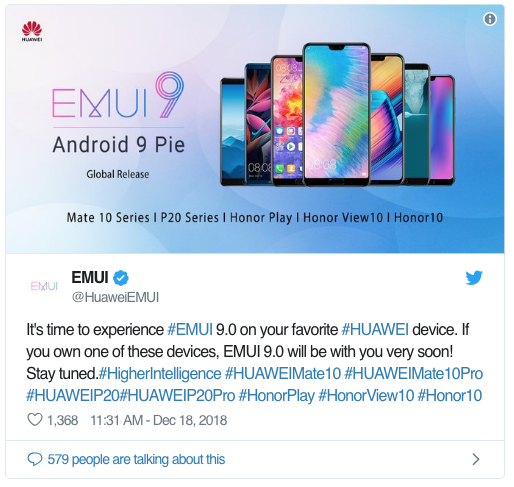514x487 pixels.
Task: Click the EMUI account display name
Action: [90, 277]
